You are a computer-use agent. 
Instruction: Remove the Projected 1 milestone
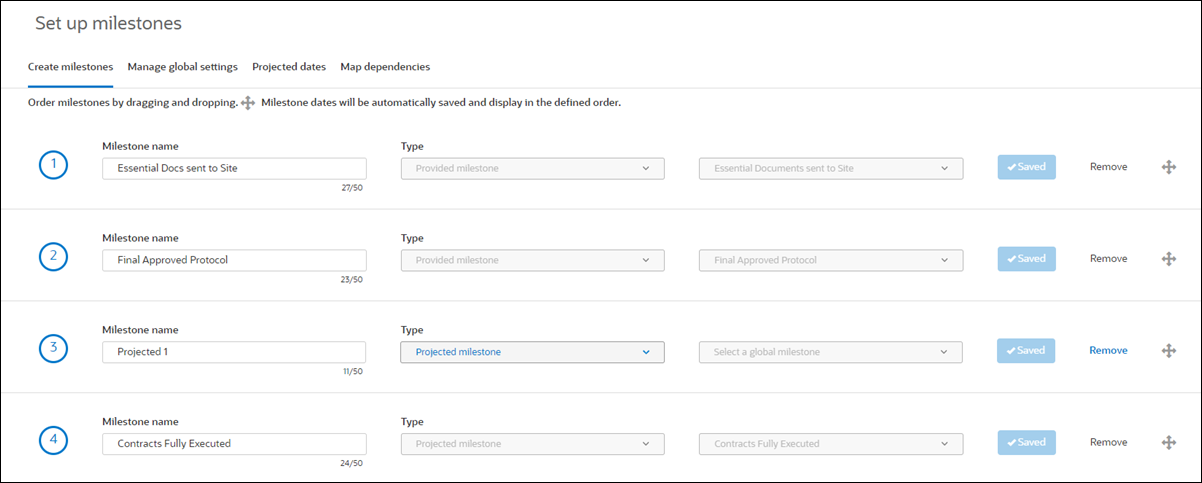[x=1108, y=351]
